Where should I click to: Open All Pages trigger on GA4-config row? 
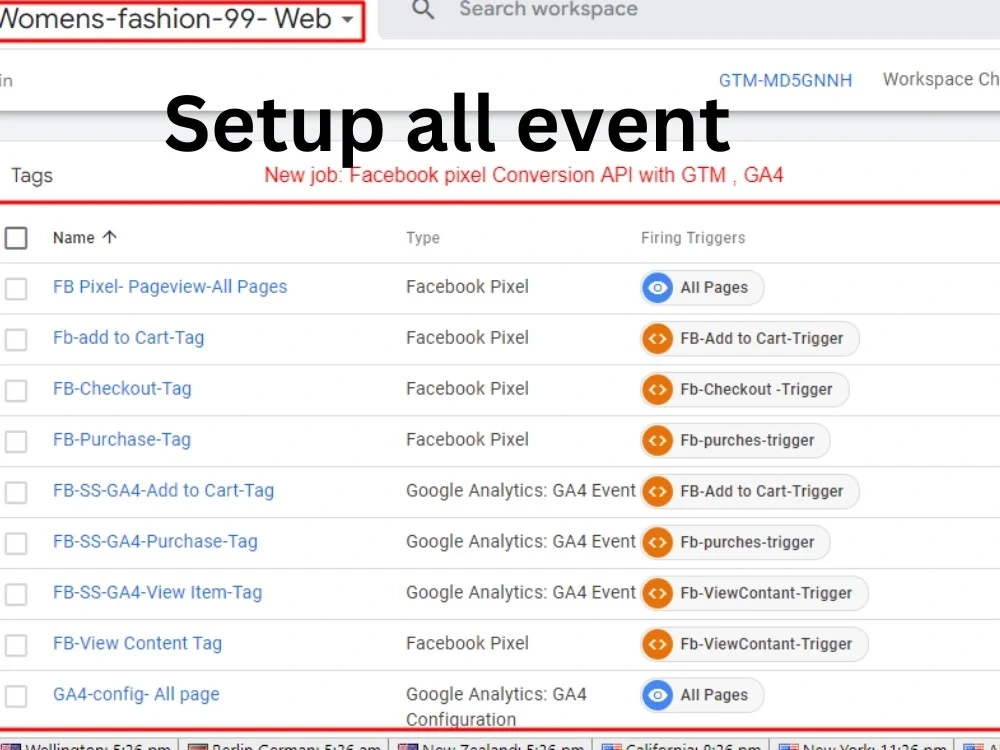coord(702,695)
